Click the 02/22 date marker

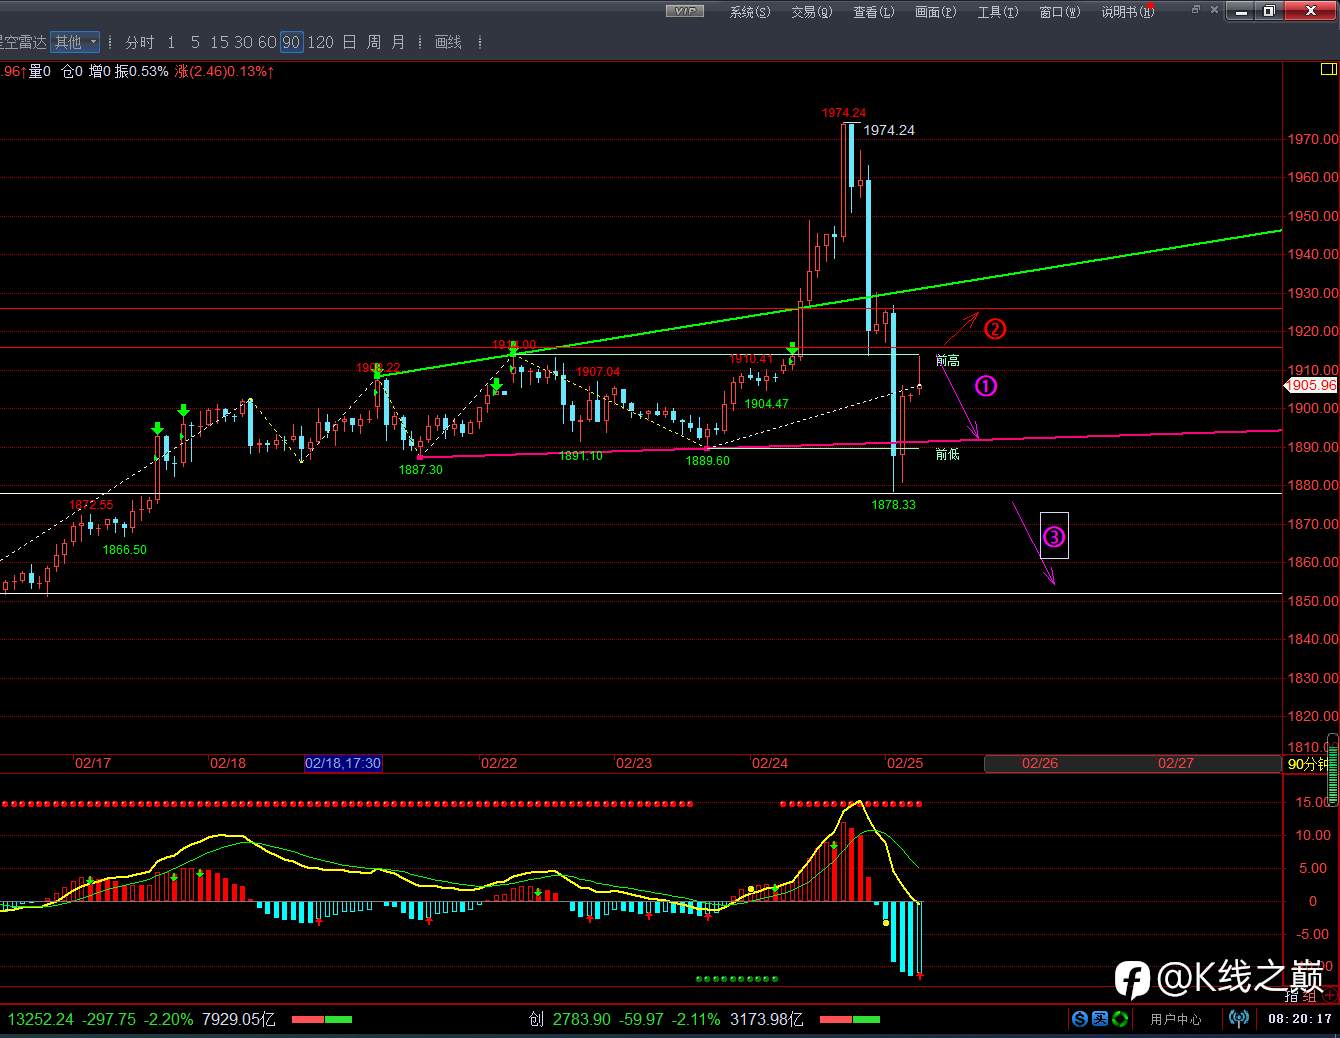(499, 763)
